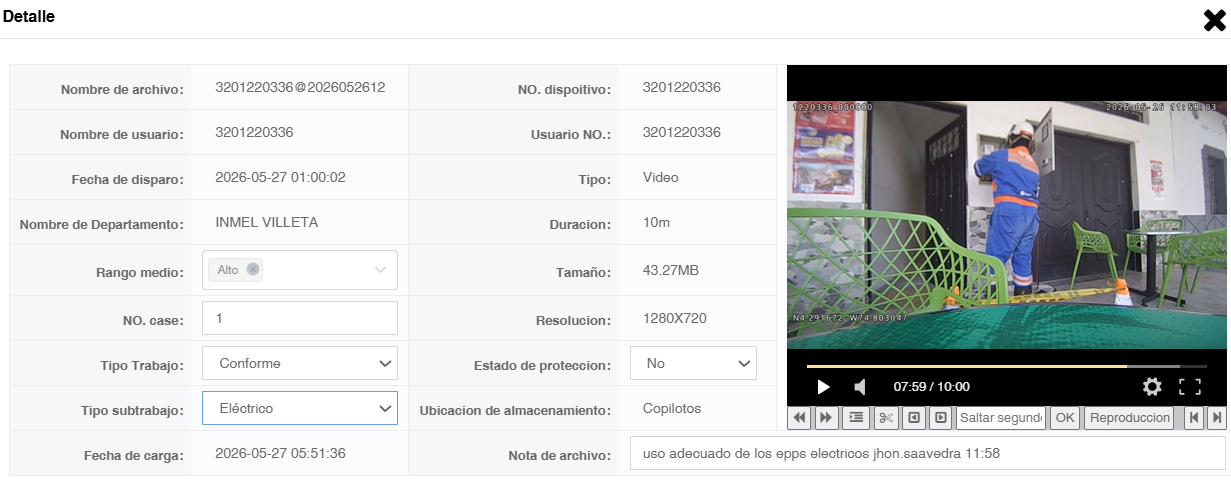Viewport: 1231px width, 486px height.
Task: Close the Detalle dialog
Action: click(x=1214, y=20)
